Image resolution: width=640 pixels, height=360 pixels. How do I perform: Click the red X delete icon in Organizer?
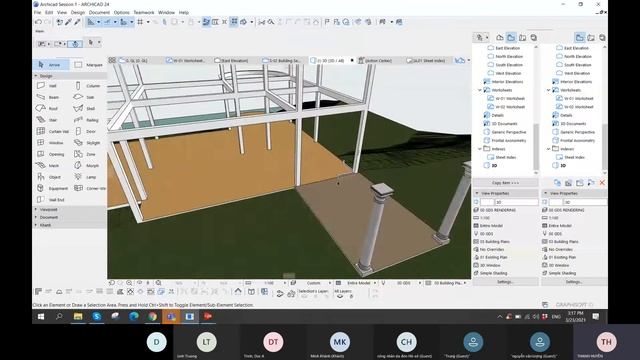(x=602, y=183)
